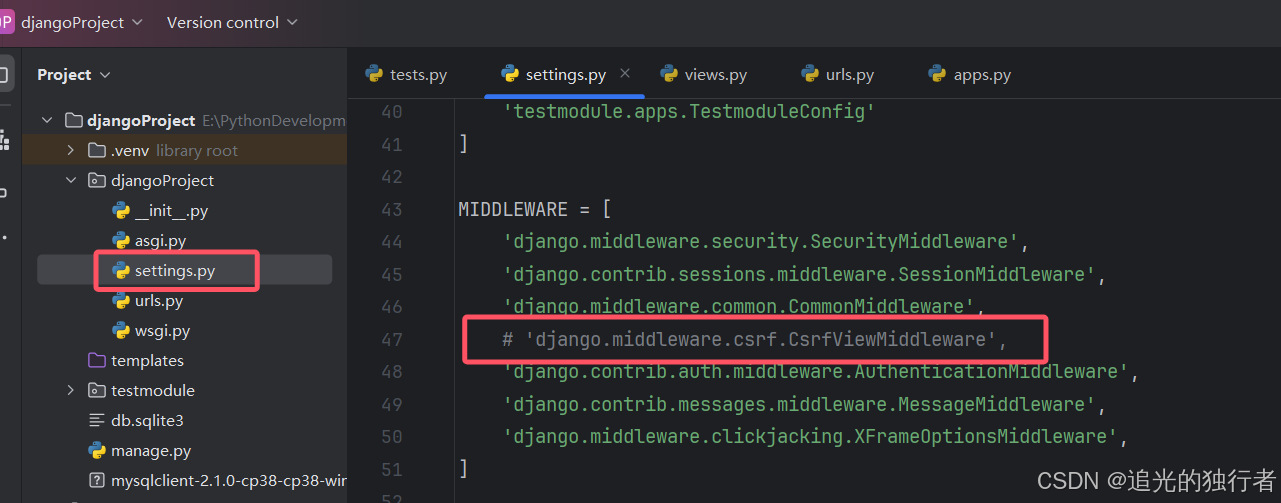The width and height of the screenshot is (1281, 503).
Task: Click the Python icon on apps.py tab
Action: pyautogui.click(x=937, y=74)
